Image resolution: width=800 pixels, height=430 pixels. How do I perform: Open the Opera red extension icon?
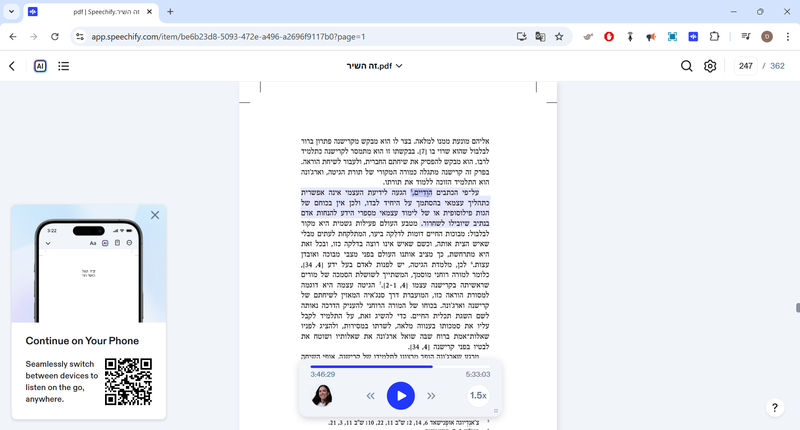tap(609, 37)
